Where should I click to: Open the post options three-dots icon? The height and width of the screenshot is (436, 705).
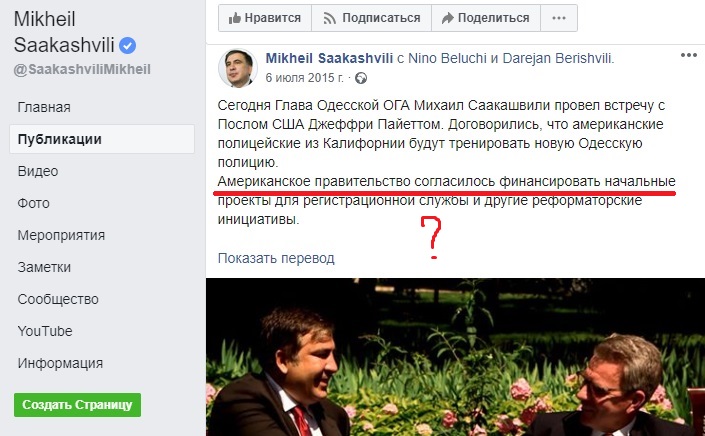688,55
